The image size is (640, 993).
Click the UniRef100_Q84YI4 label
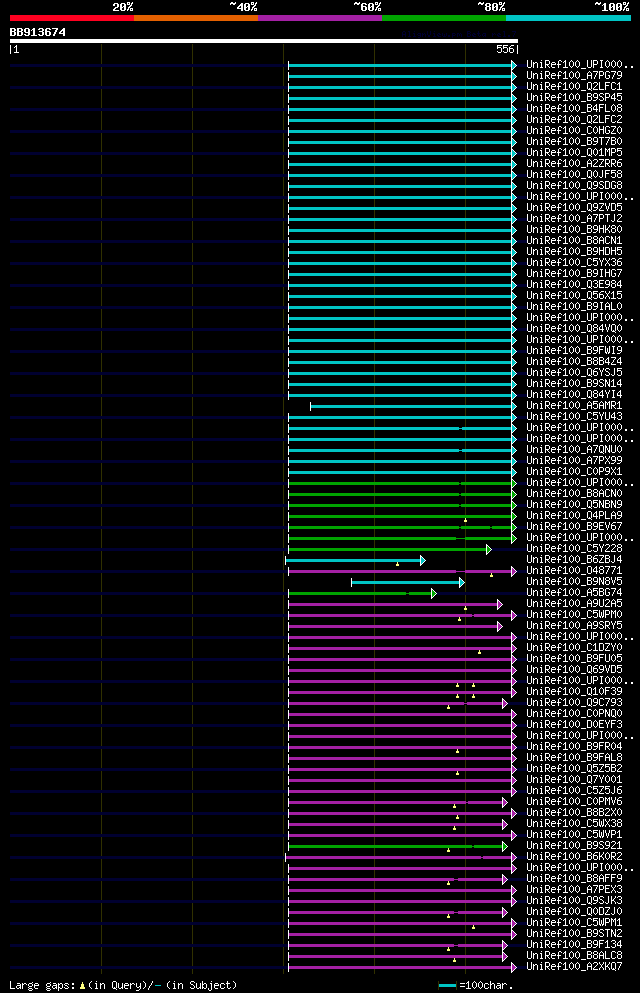pyautogui.click(x=574, y=395)
